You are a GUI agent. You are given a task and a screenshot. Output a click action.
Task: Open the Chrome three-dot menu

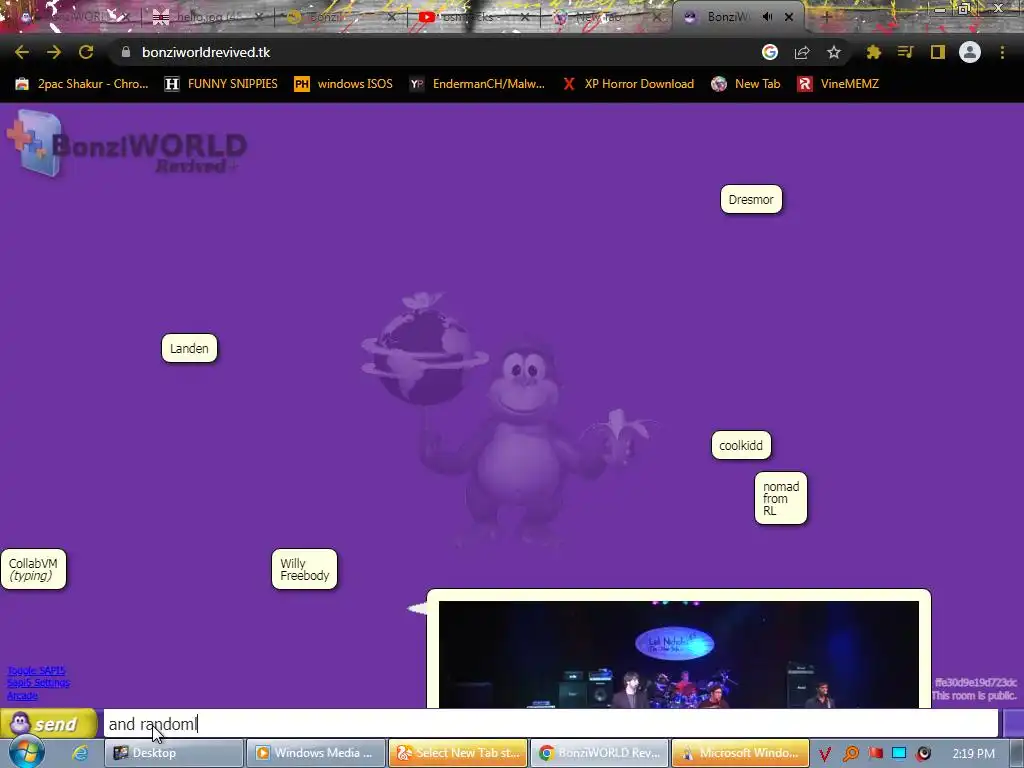1002,52
